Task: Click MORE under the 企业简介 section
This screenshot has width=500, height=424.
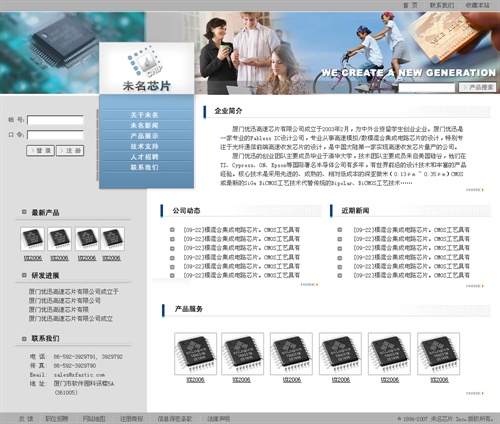Action: click(x=474, y=190)
